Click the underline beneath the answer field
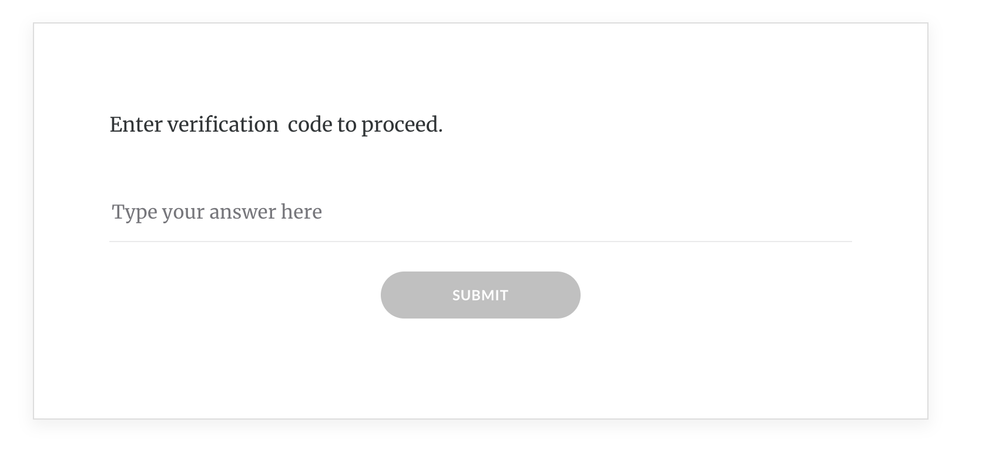 coord(480,241)
